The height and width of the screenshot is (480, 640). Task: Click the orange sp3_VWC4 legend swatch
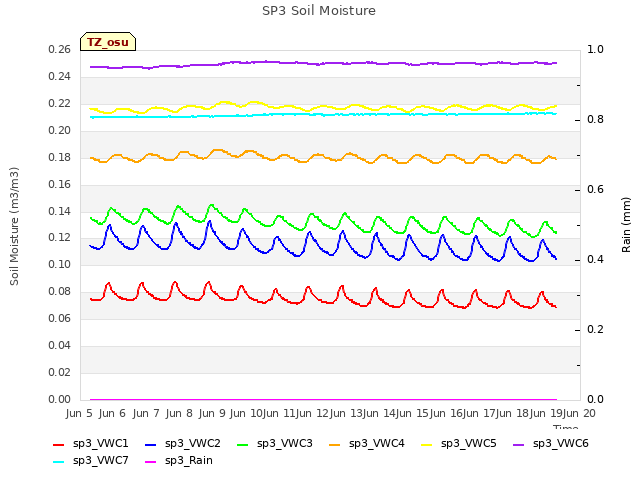click(335, 444)
